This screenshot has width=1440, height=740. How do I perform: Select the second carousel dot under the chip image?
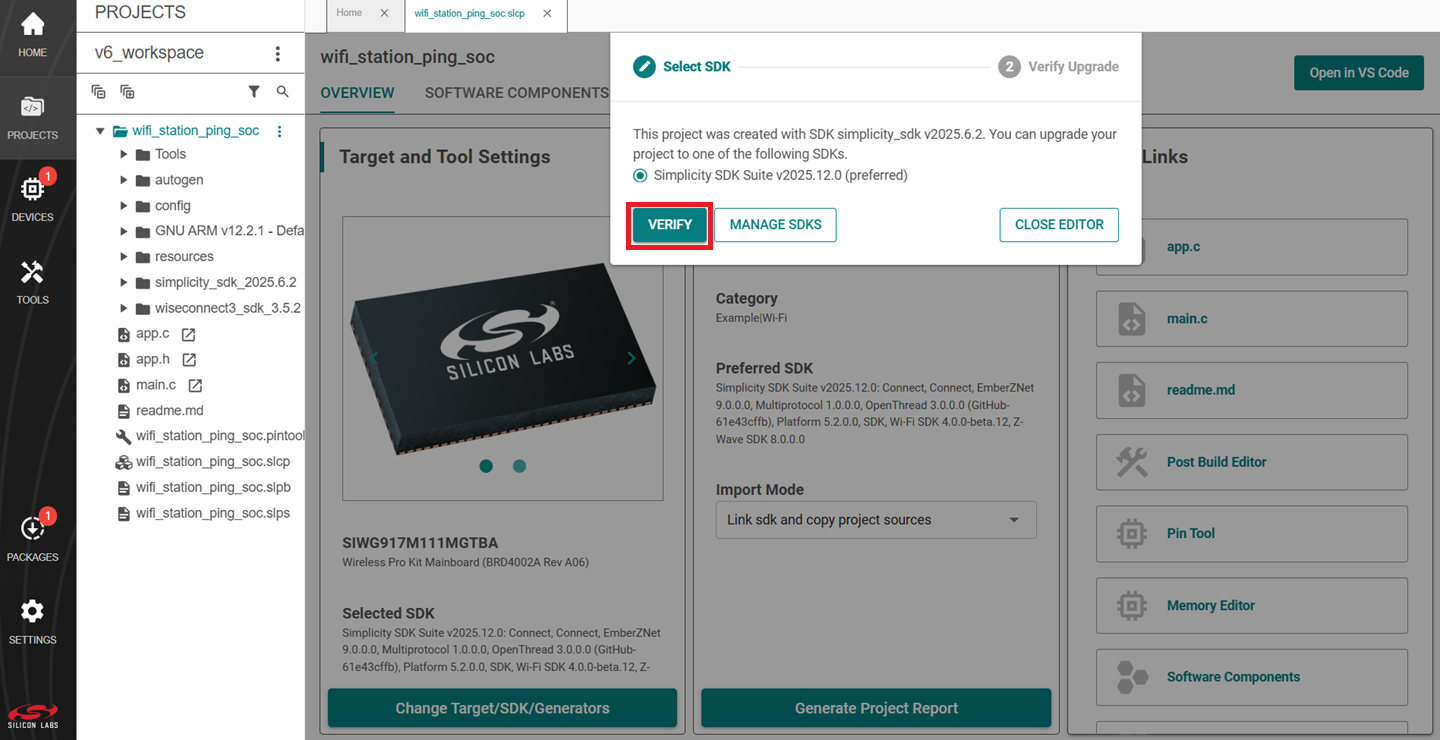click(519, 466)
